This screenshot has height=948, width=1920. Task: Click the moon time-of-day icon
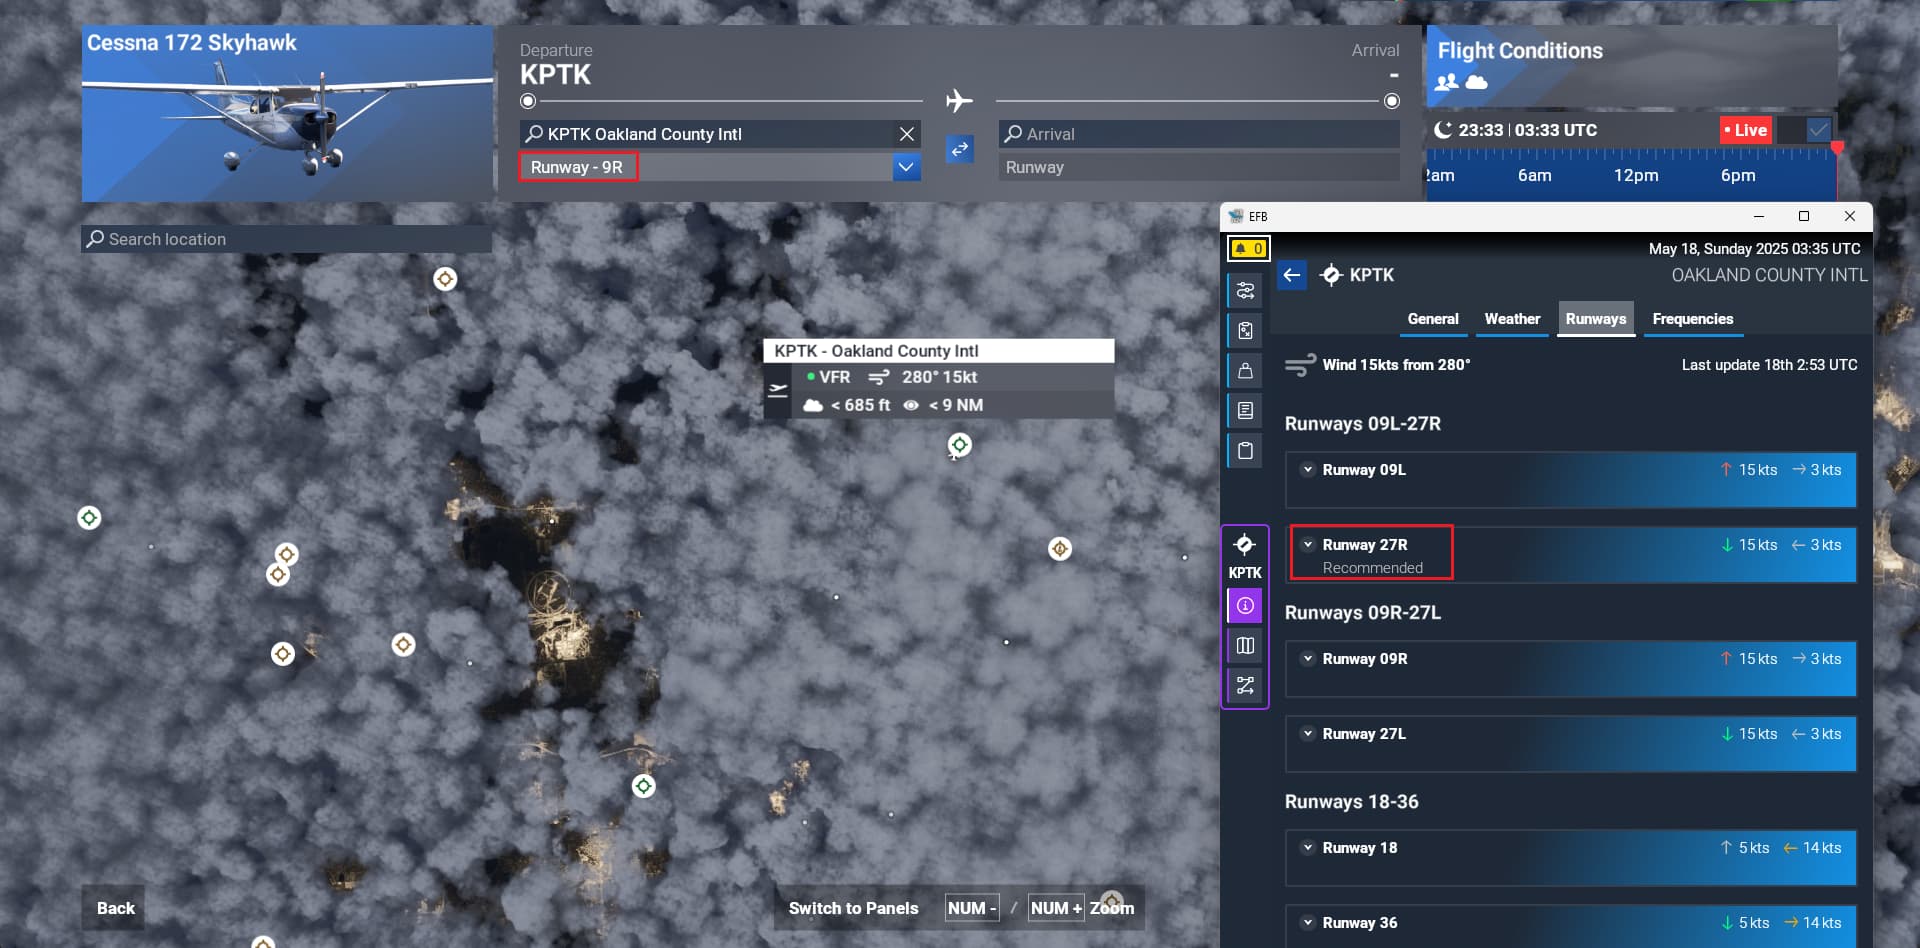(x=1442, y=130)
